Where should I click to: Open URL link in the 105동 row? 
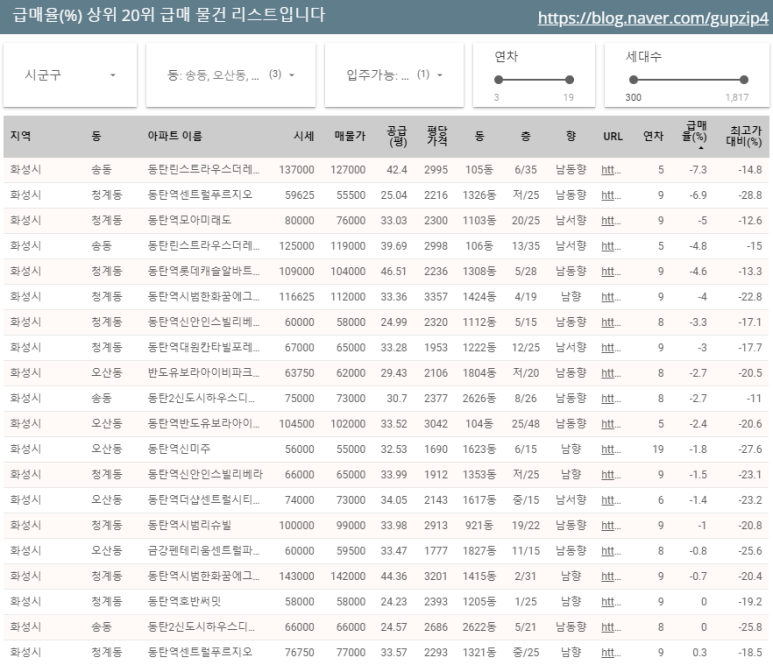[611, 170]
